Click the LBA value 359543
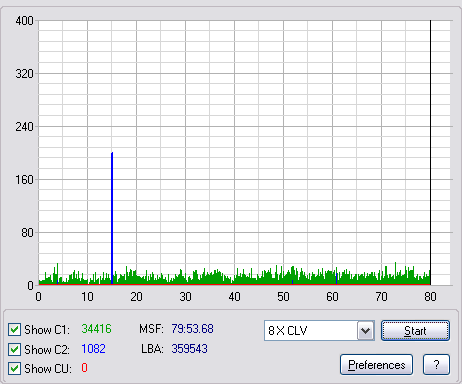462x384 pixels. click(189, 349)
